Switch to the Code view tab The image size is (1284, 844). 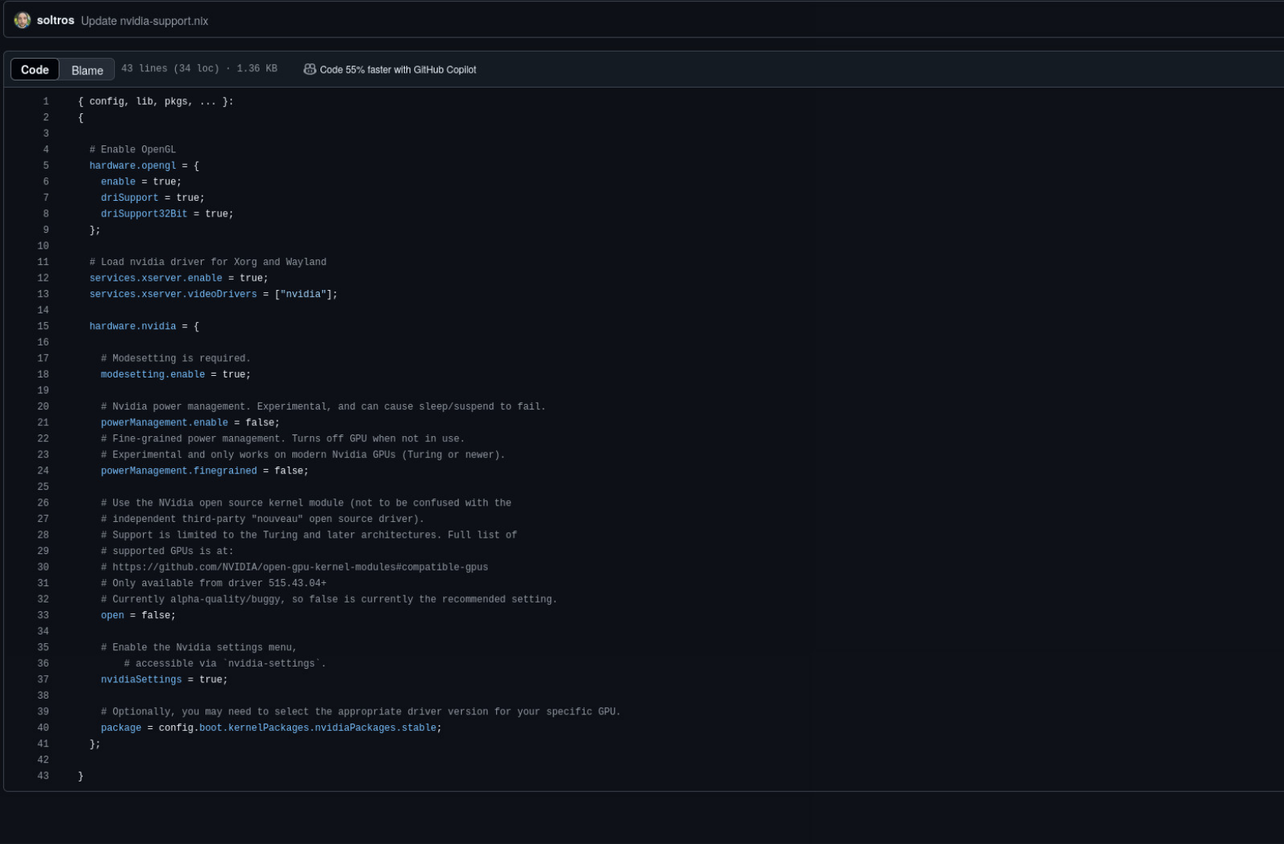point(35,69)
